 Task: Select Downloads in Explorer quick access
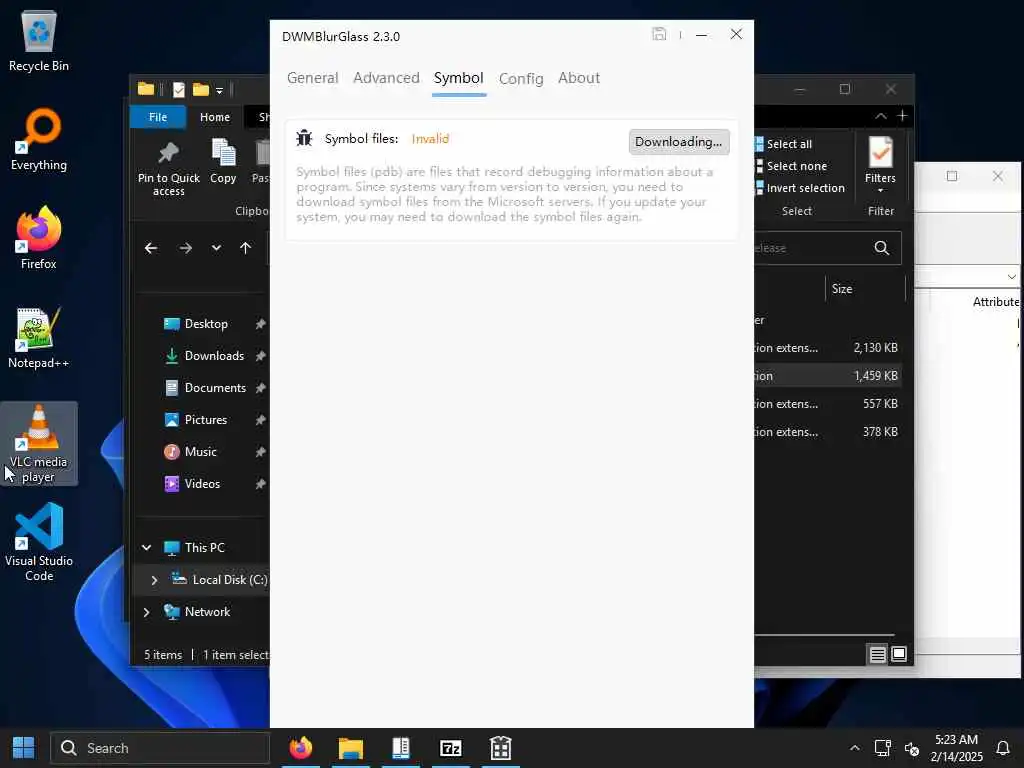[214, 356]
